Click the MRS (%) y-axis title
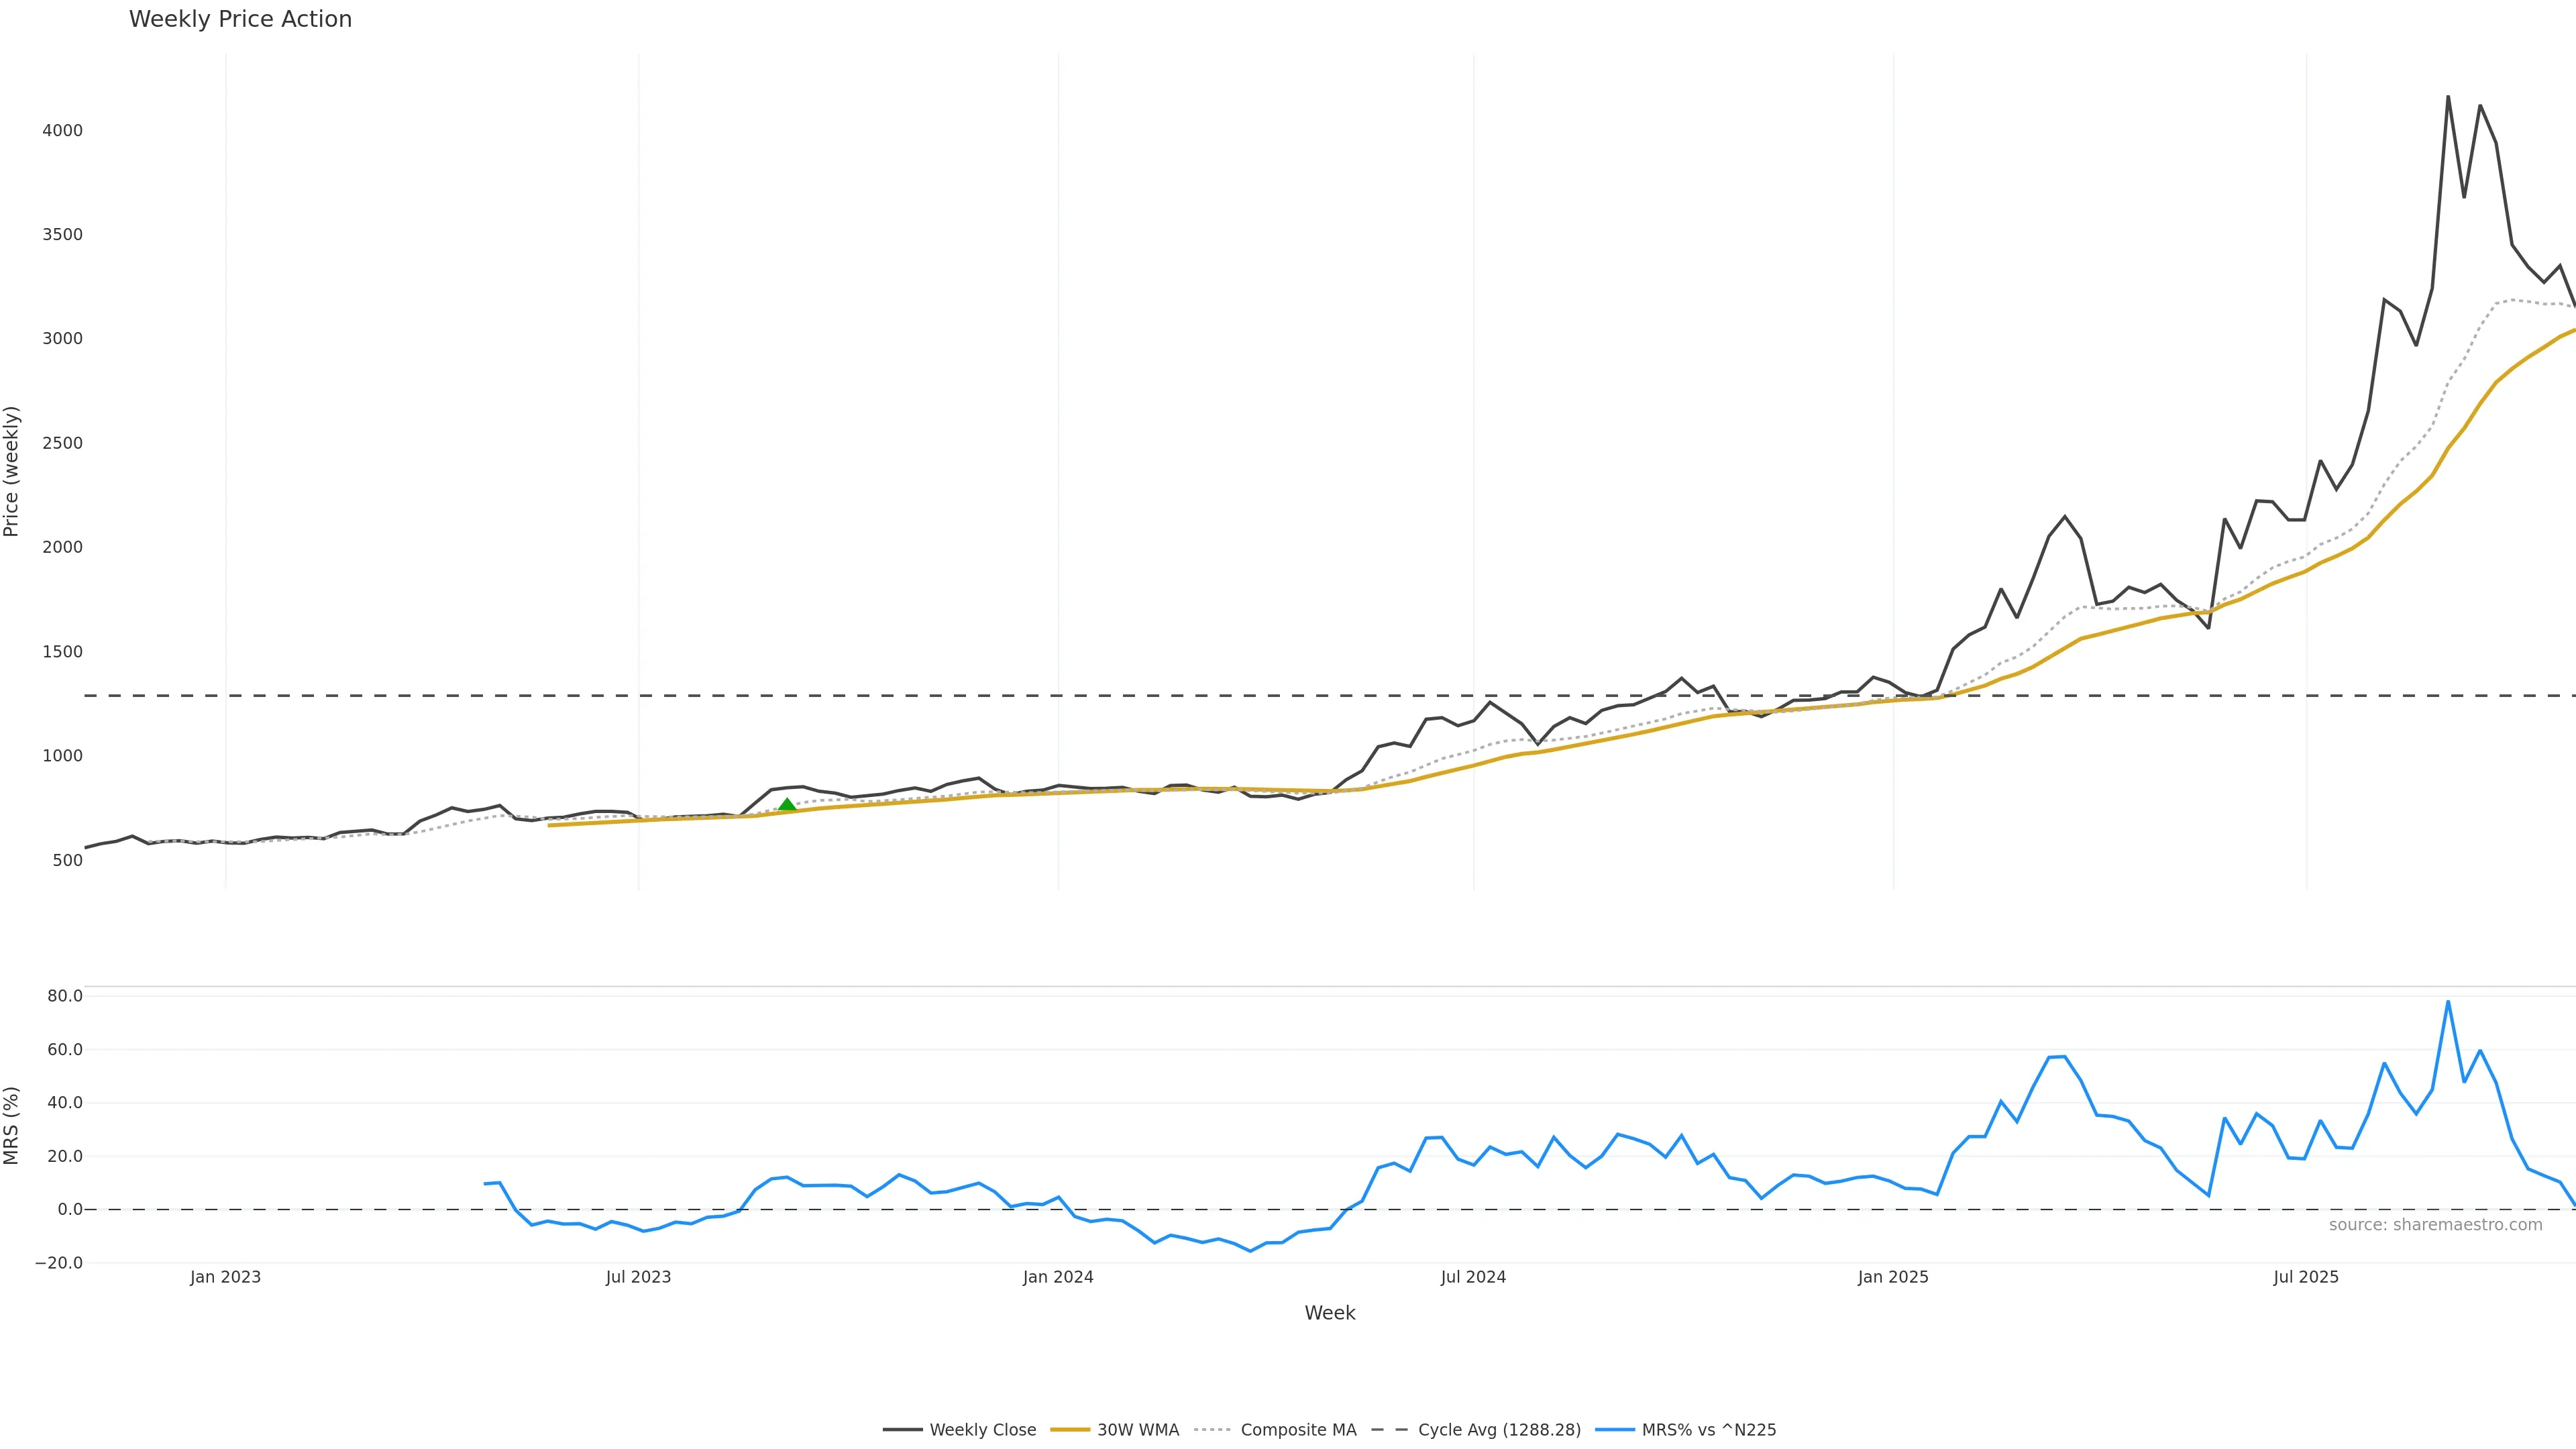Image resolution: width=2576 pixels, height=1449 pixels. coord(12,1125)
